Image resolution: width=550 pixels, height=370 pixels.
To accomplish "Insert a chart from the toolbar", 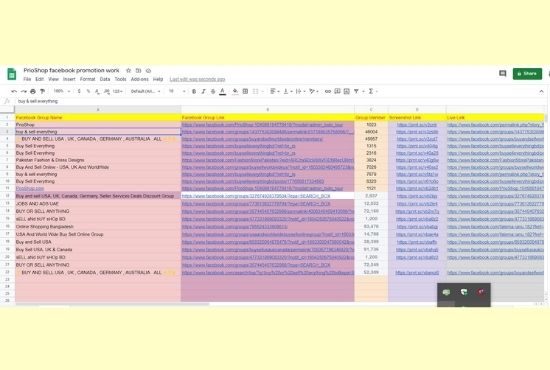I will pos(347,91).
